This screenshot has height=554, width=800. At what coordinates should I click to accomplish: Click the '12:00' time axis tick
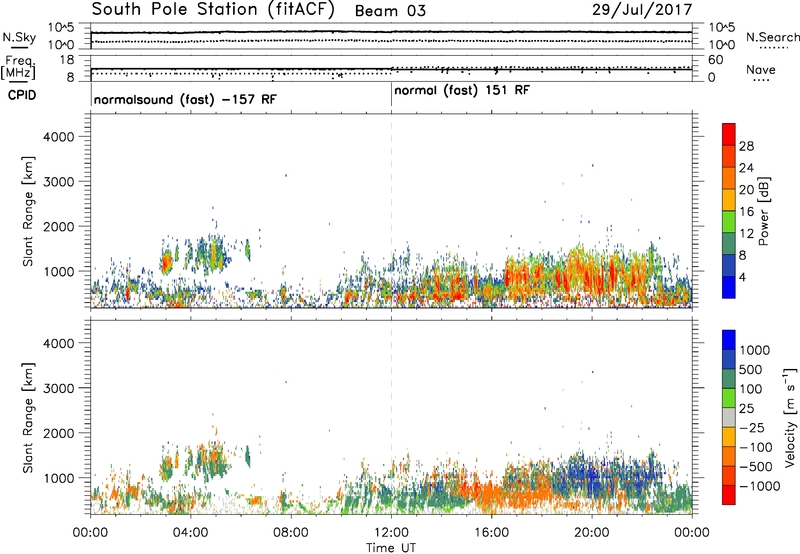[391, 533]
